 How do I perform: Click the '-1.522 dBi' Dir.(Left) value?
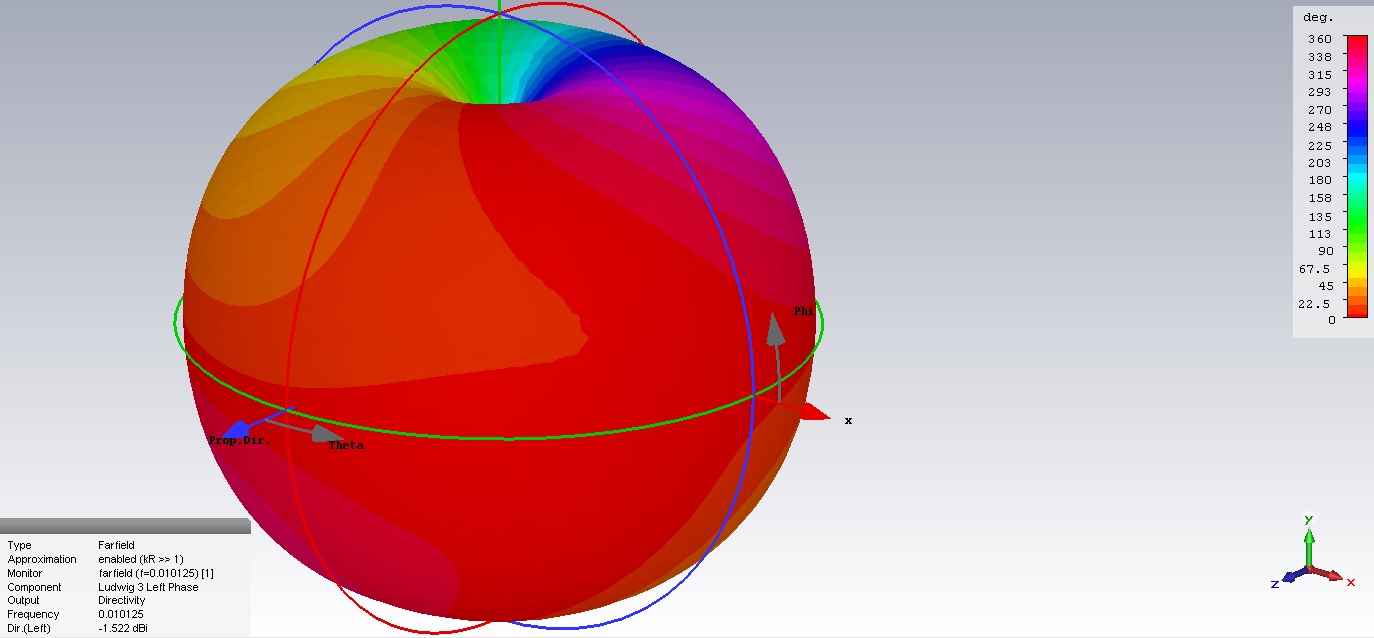(124, 628)
